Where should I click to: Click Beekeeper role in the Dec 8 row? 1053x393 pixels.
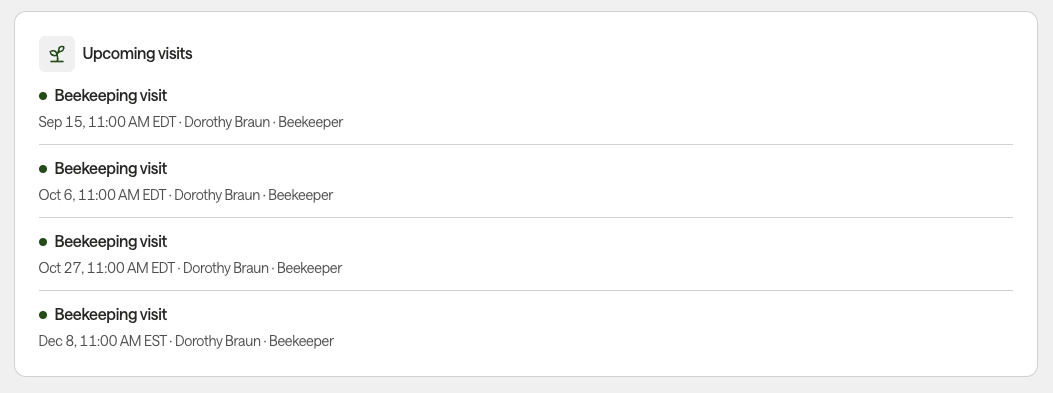(x=301, y=341)
